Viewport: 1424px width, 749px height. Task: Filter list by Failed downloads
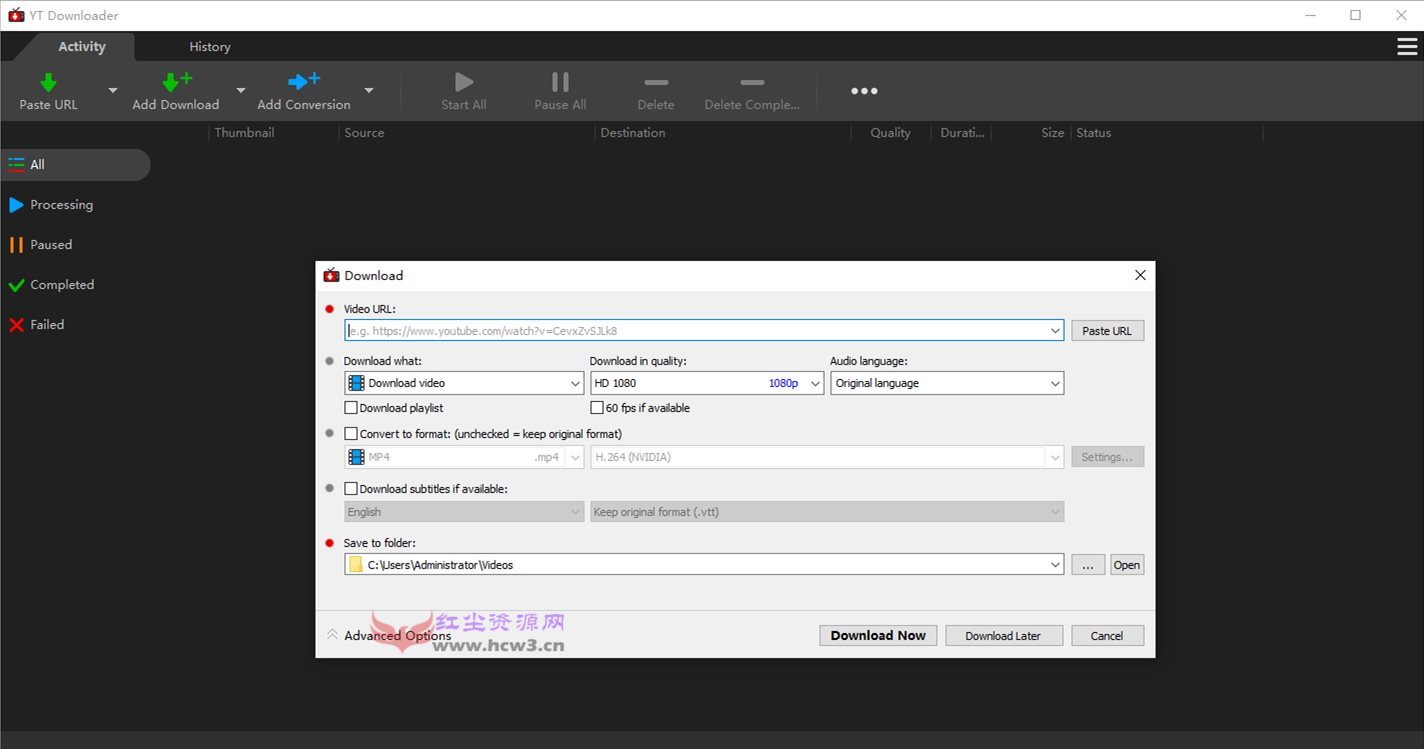click(x=47, y=325)
